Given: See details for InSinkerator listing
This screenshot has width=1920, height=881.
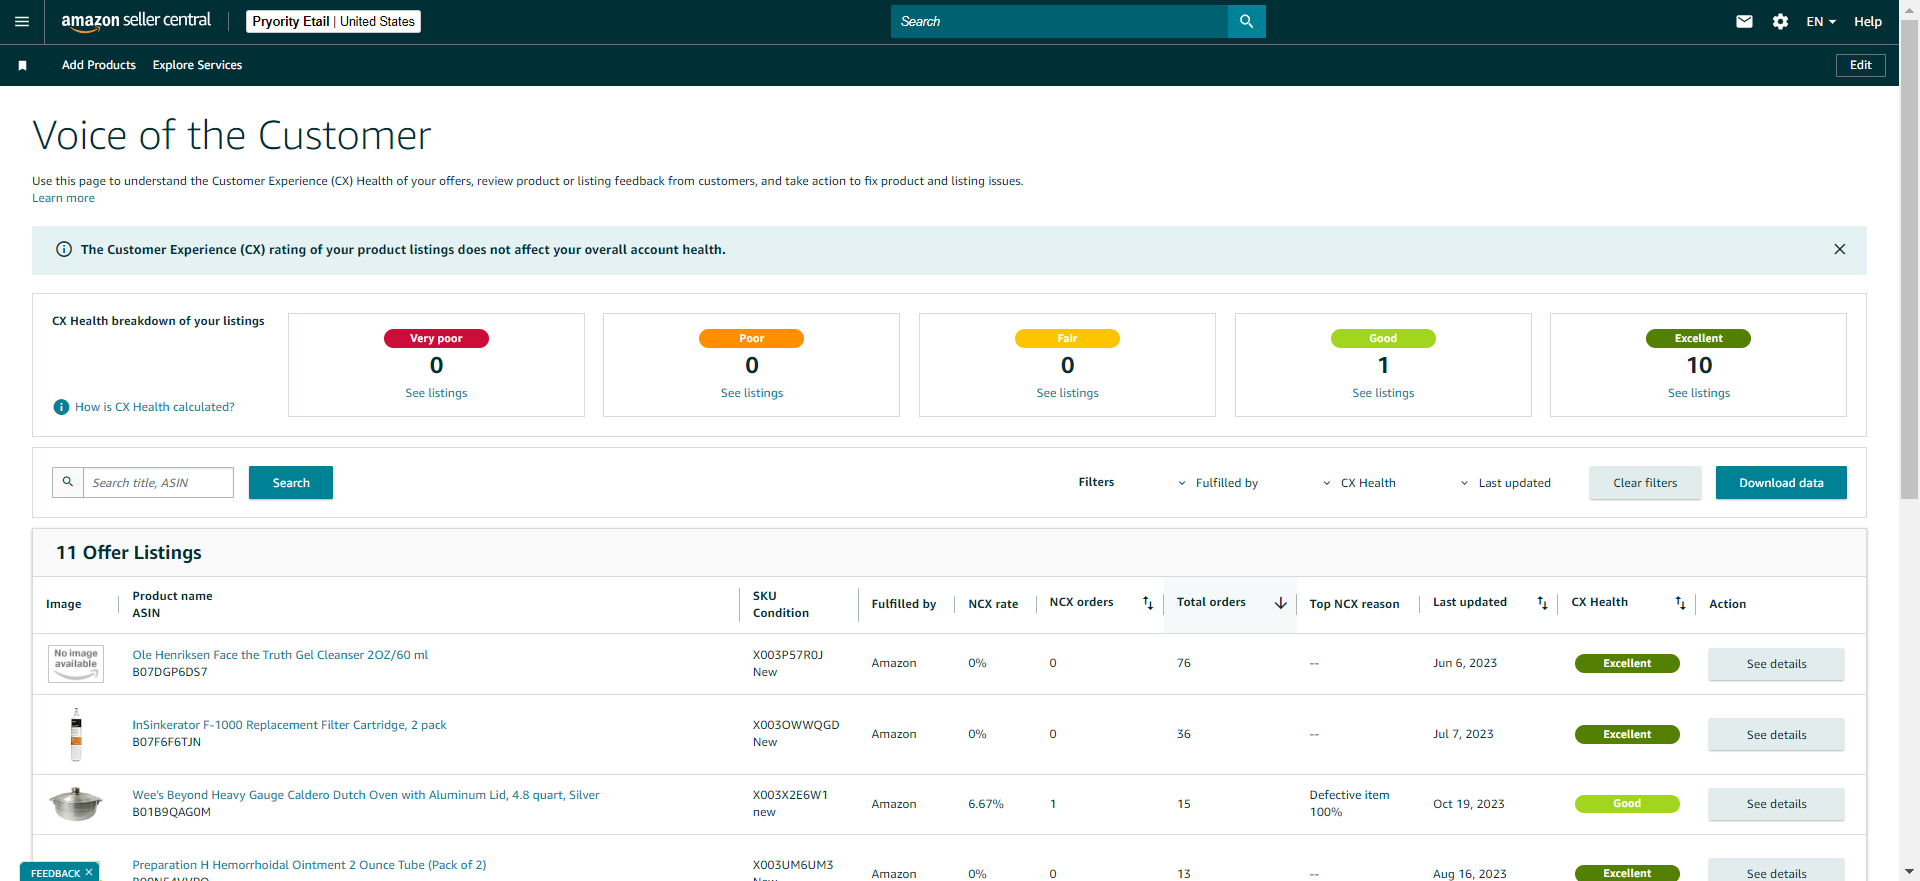Looking at the screenshot, I should [x=1776, y=735].
